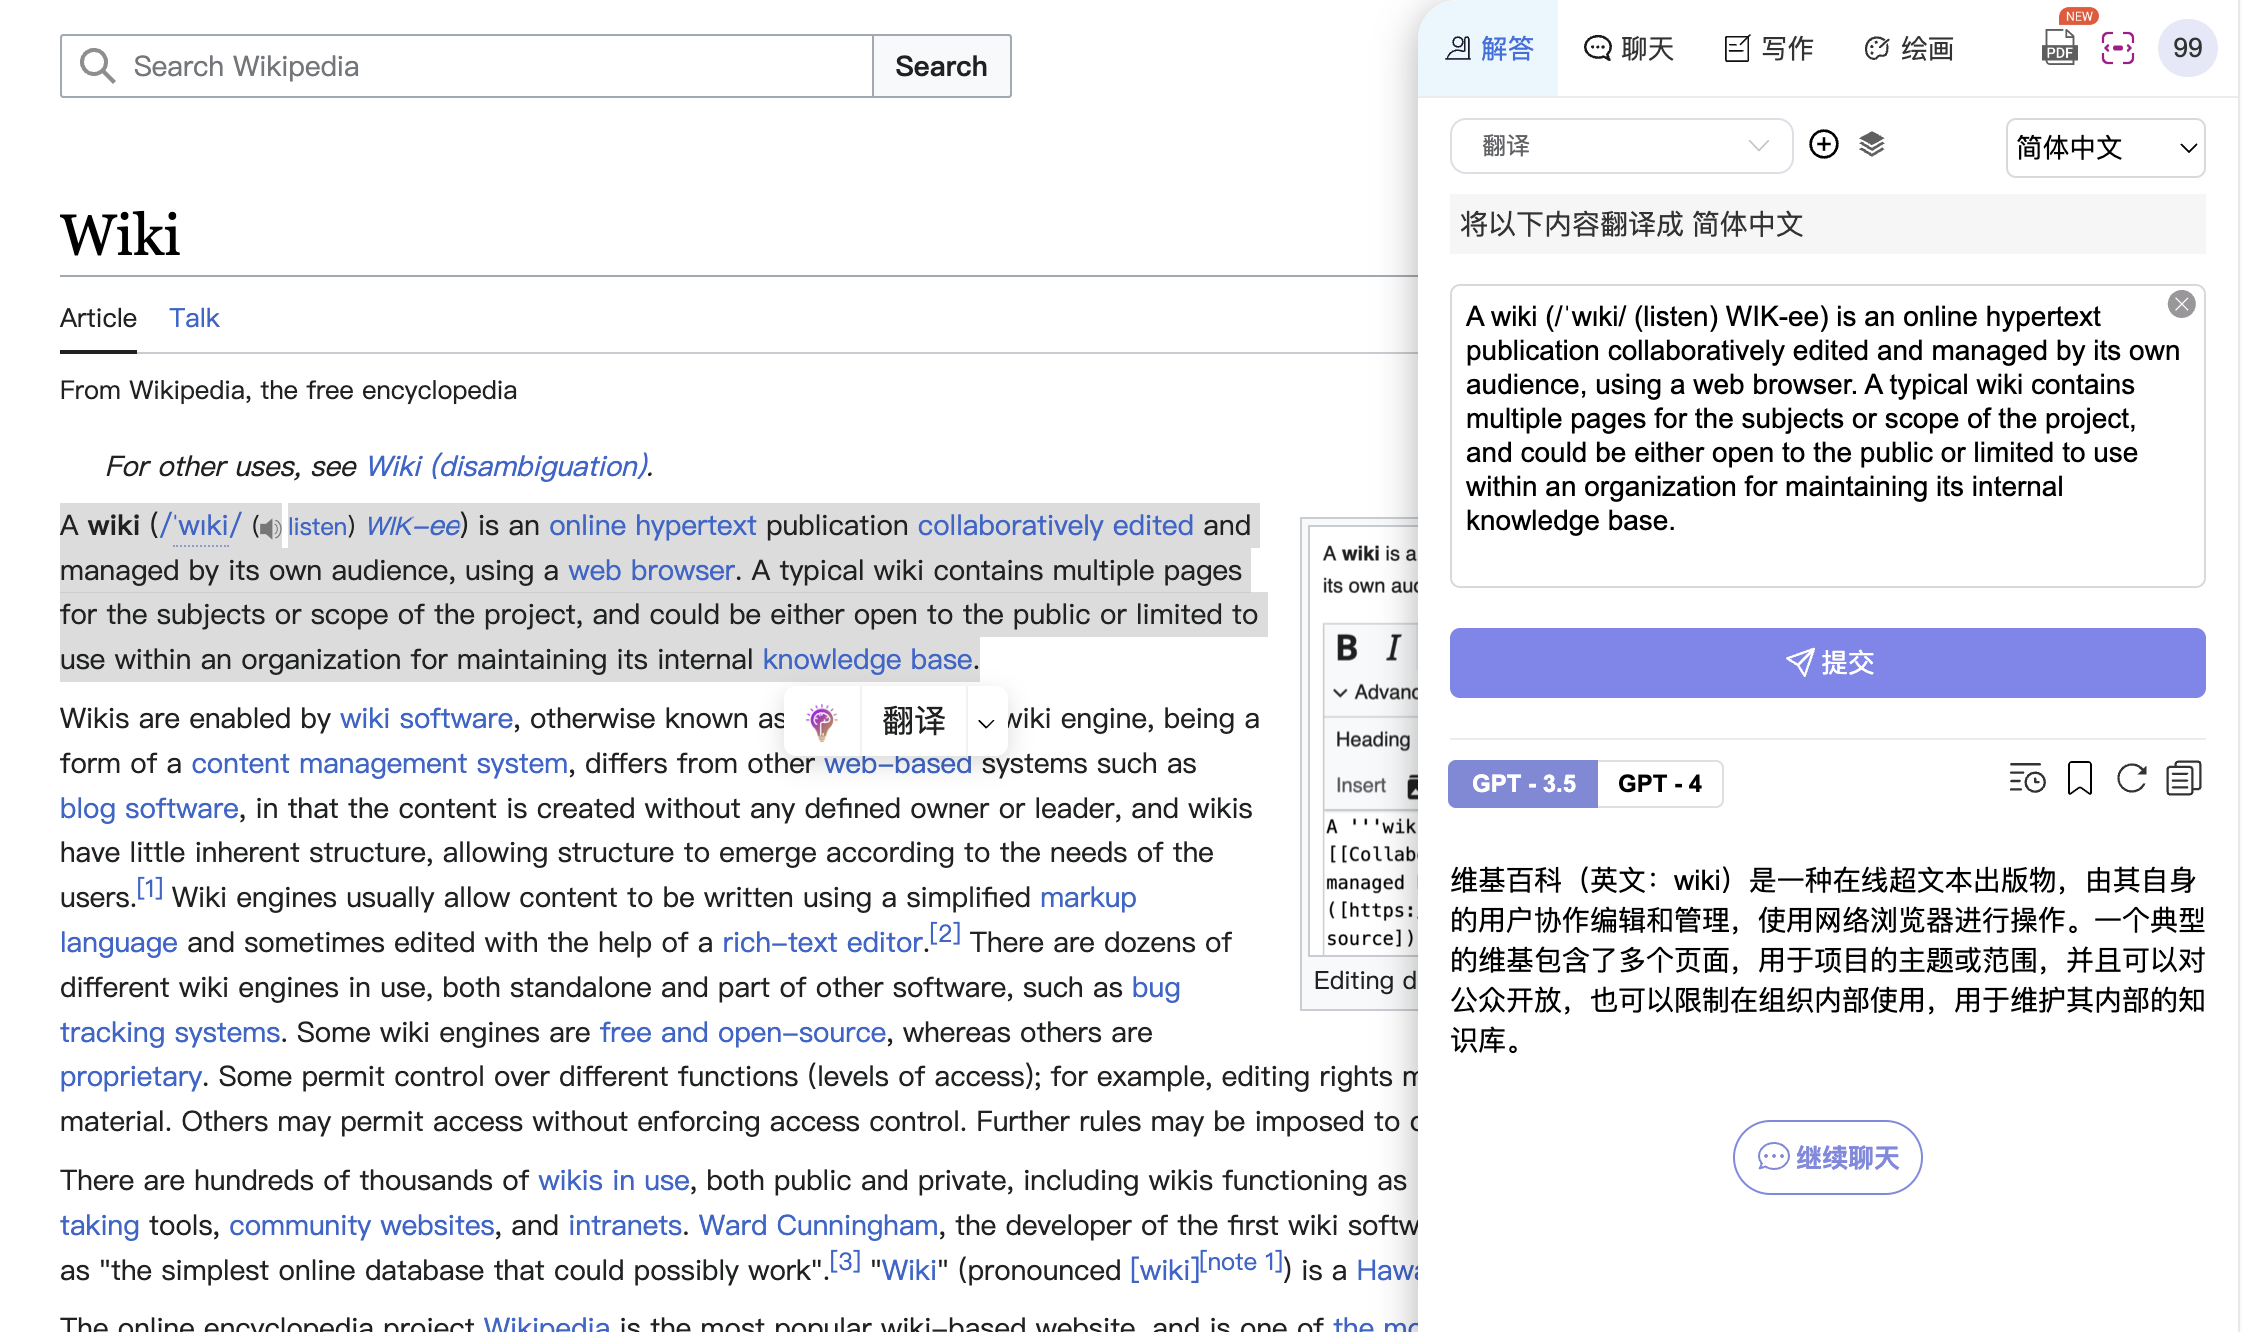The height and width of the screenshot is (1332, 2242).
Task: Click the stacked layers icon
Action: click(x=1871, y=145)
